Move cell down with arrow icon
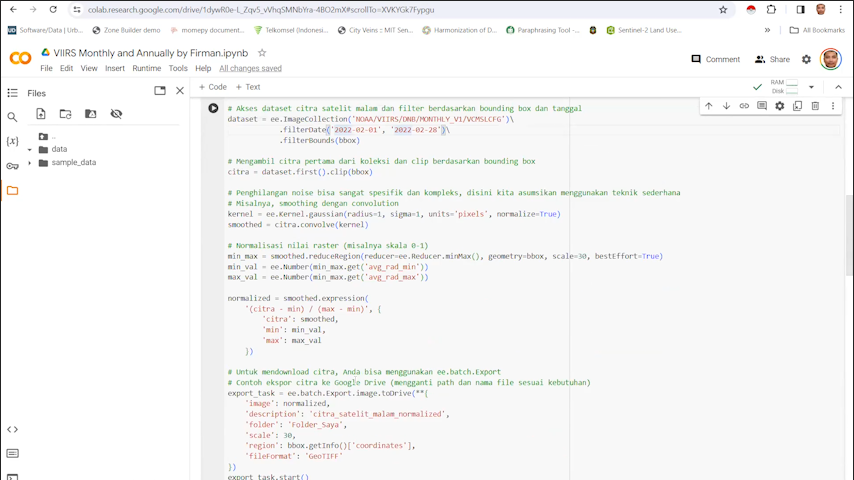Image resolution: width=854 pixels, height=480 pixels. tap(726, 106)
